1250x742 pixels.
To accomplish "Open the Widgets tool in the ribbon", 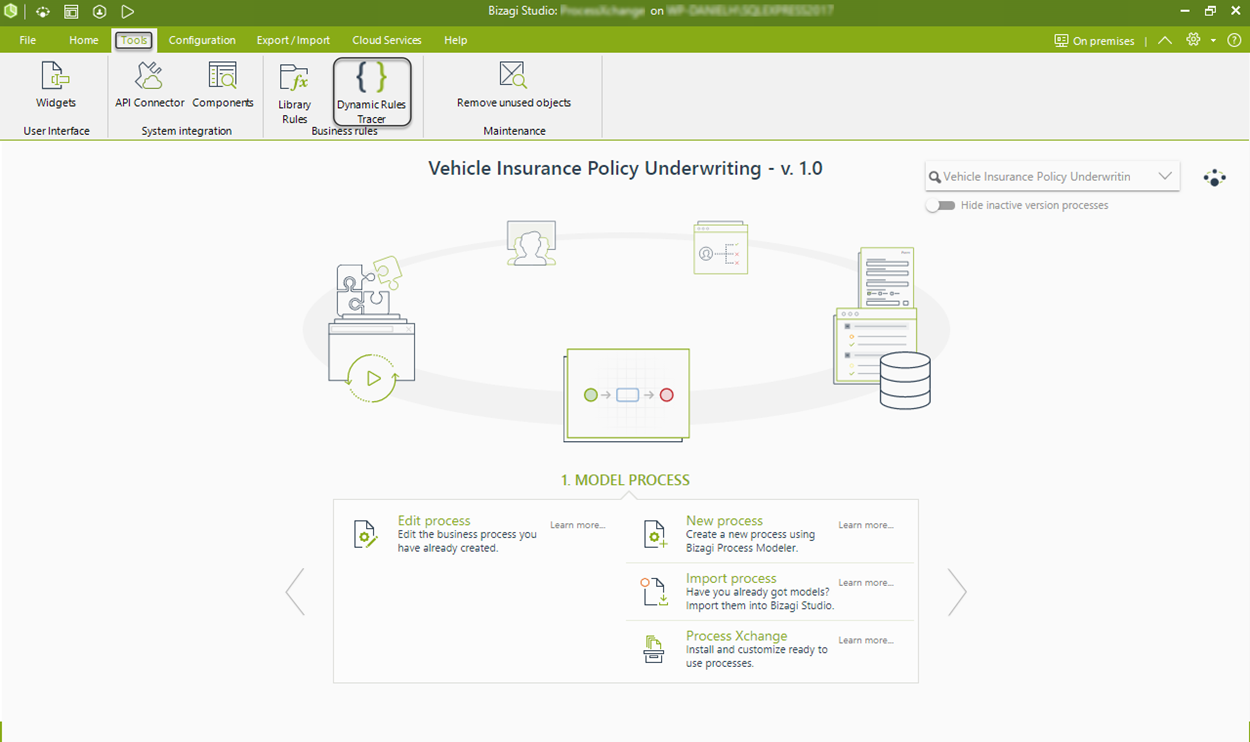I will tap(56, 85).
